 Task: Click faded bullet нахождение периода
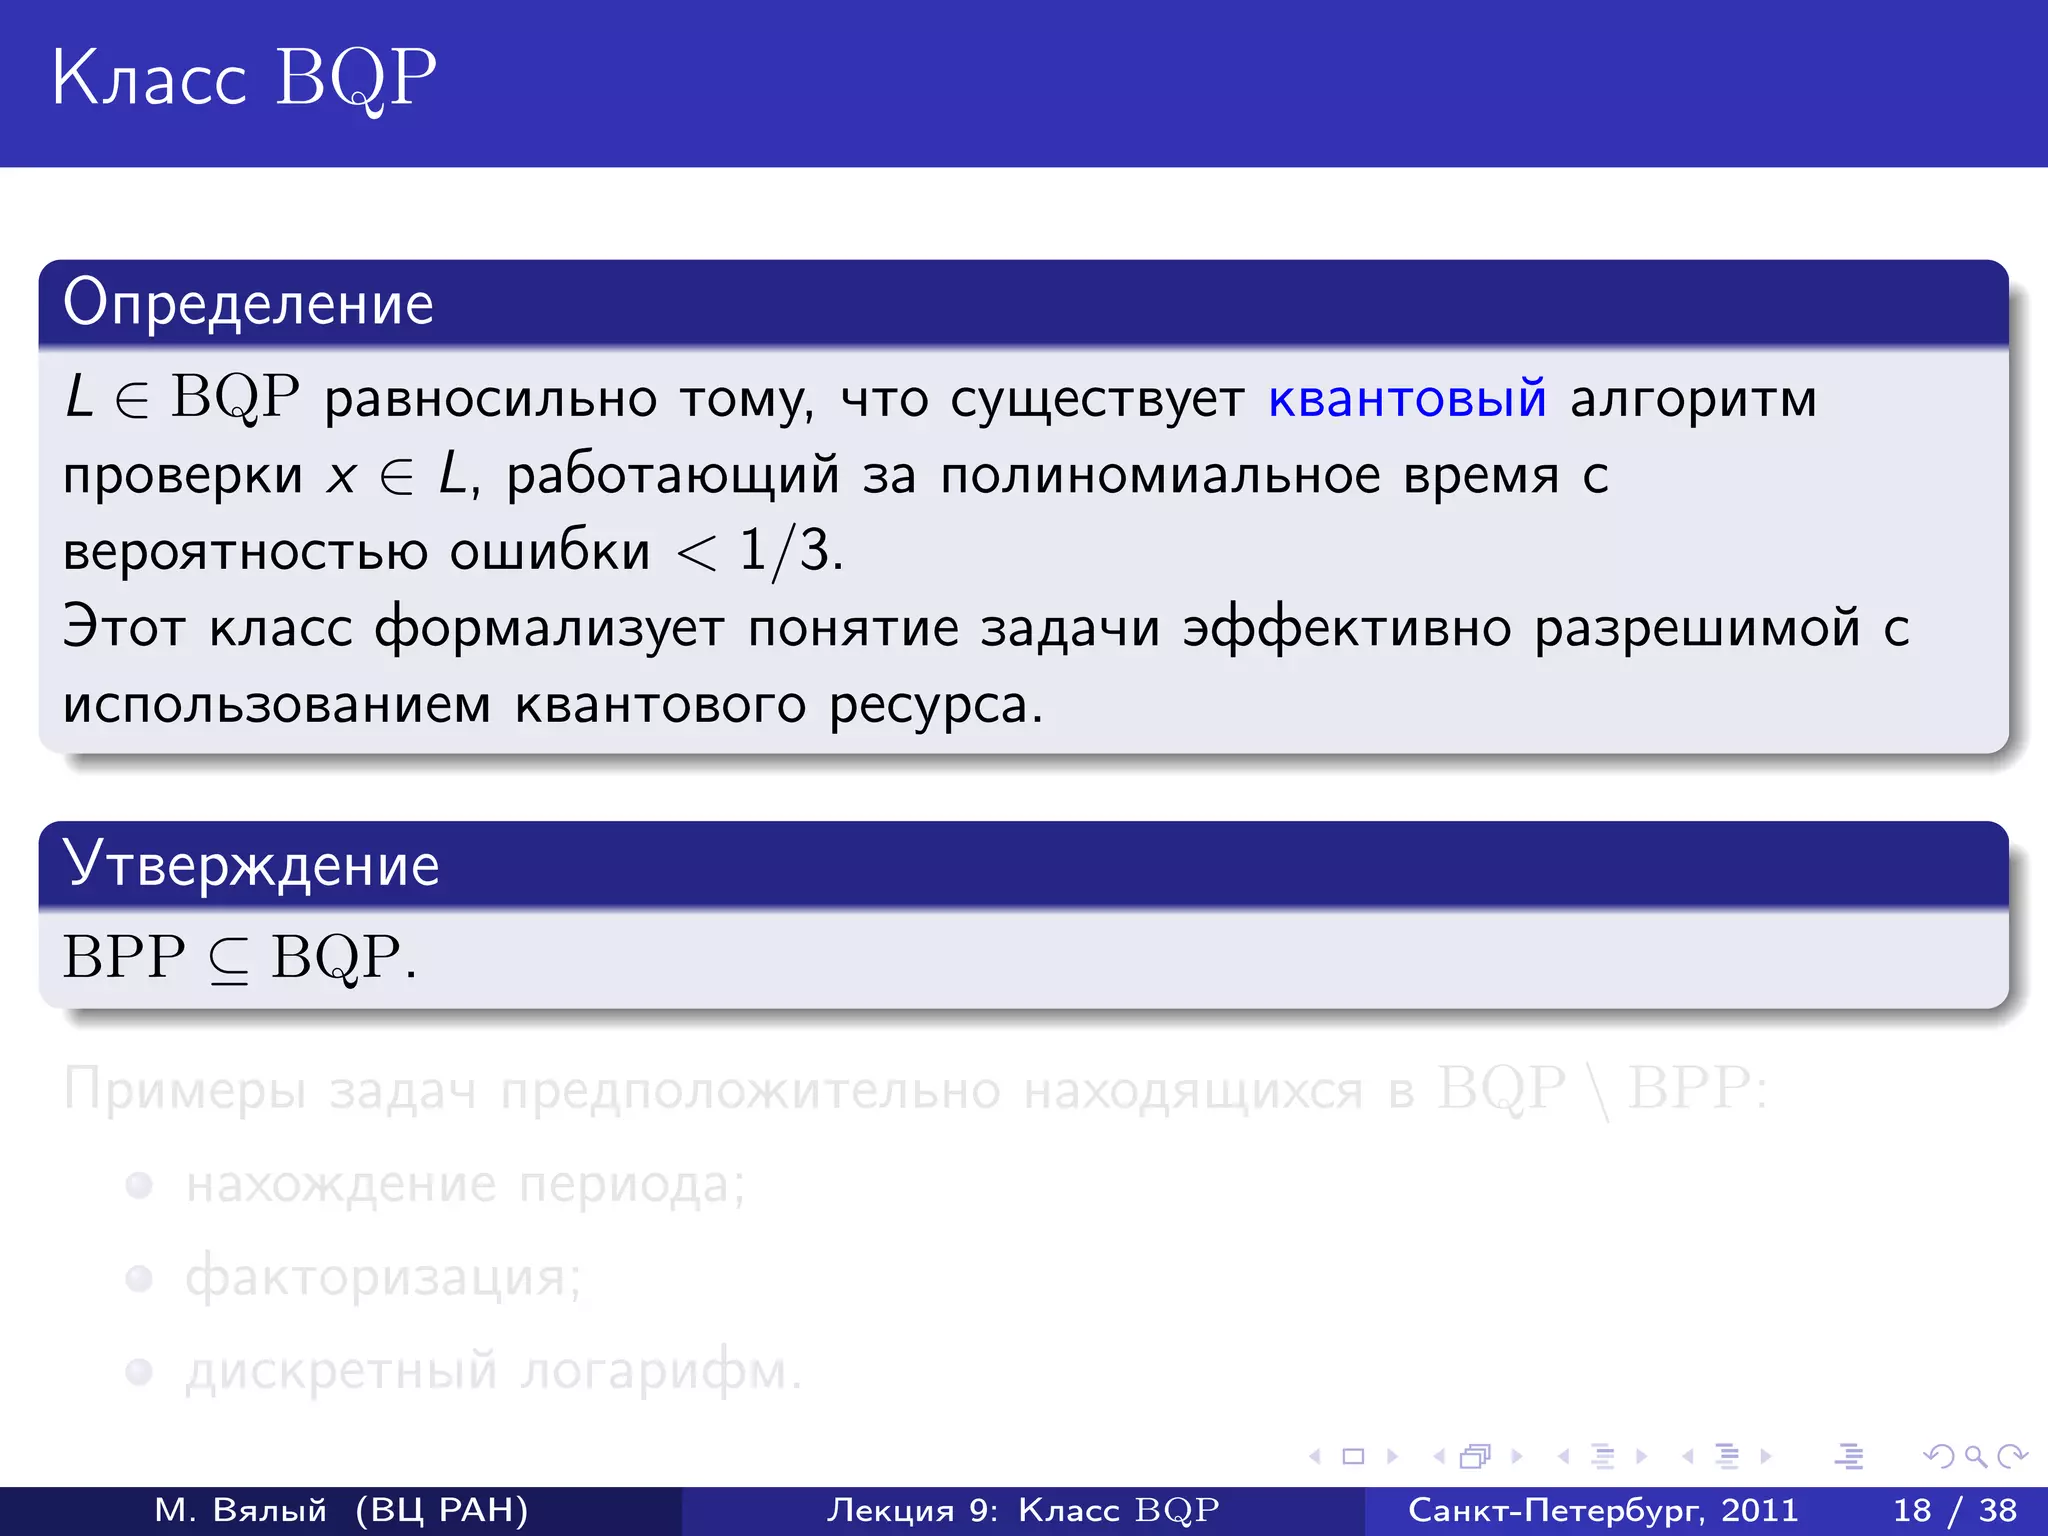pos(466,1184)
